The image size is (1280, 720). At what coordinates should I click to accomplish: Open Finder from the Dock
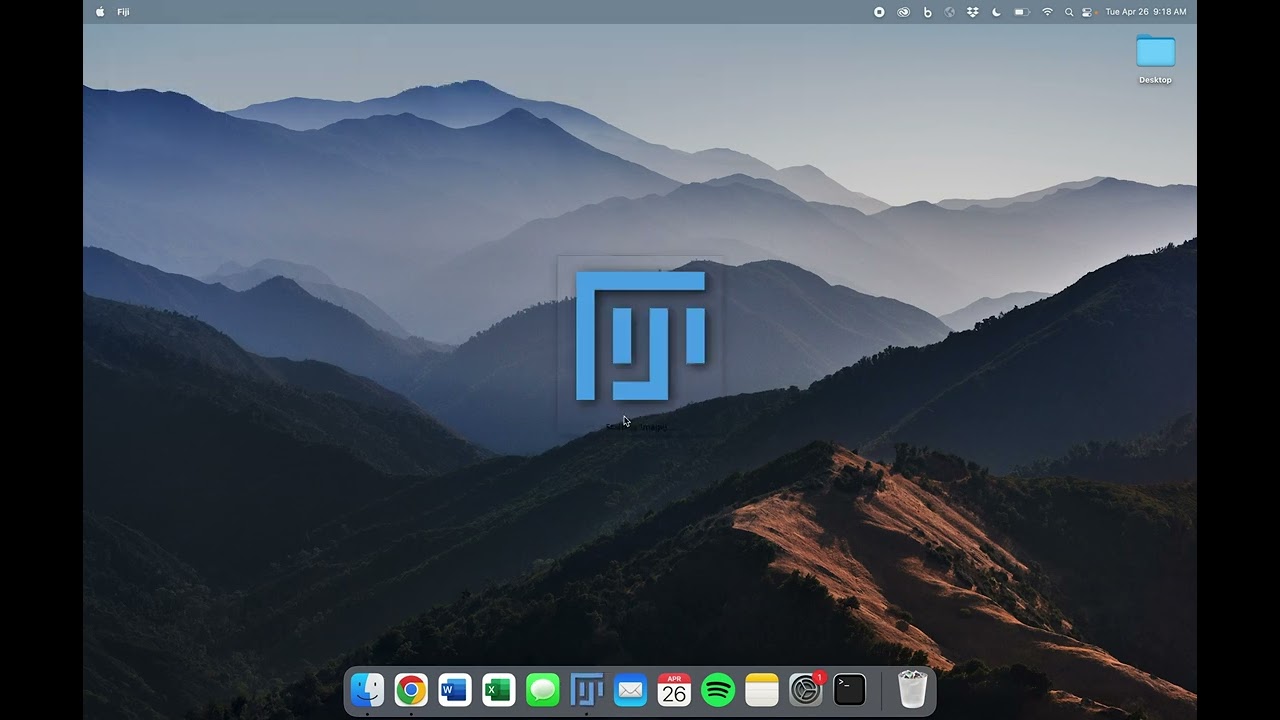(x=367, y=690)
